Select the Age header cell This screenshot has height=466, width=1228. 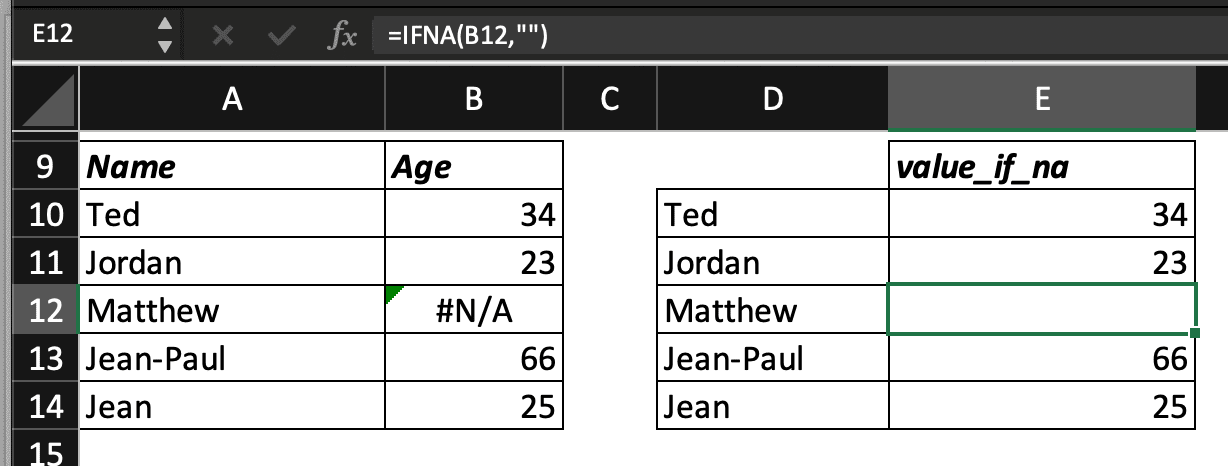click(x=474, y=166)
